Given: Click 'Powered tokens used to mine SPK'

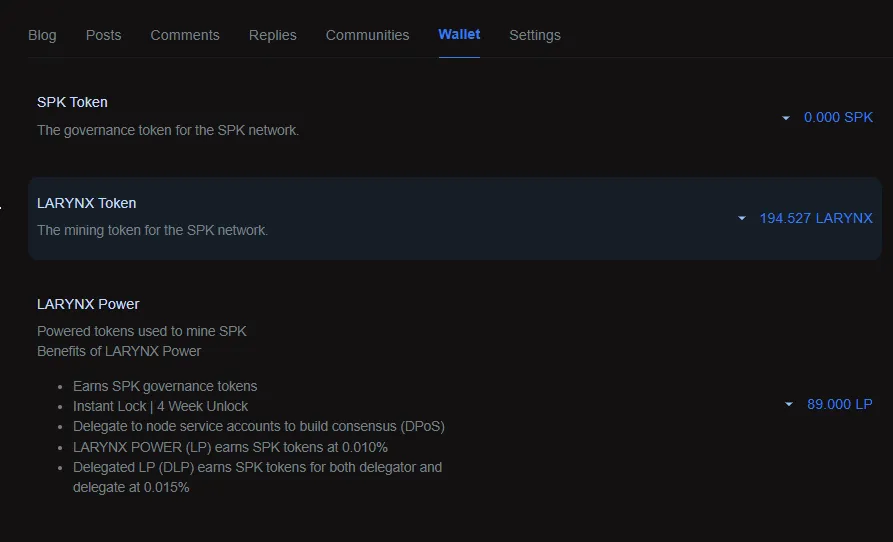Looking at the screenshot, I should (142, 331).
